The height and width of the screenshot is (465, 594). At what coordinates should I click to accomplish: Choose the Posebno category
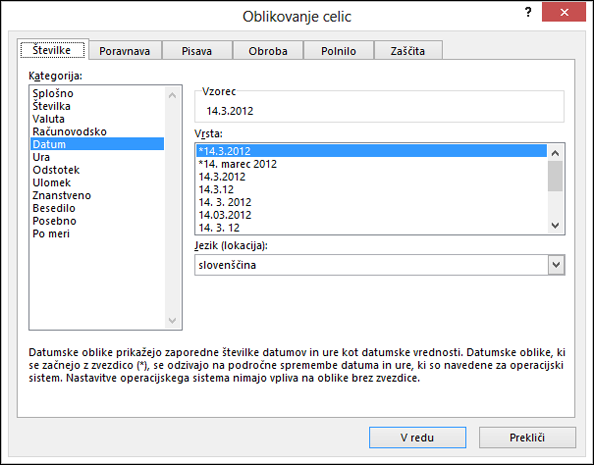pyautogui.click(x=97, y=221)
